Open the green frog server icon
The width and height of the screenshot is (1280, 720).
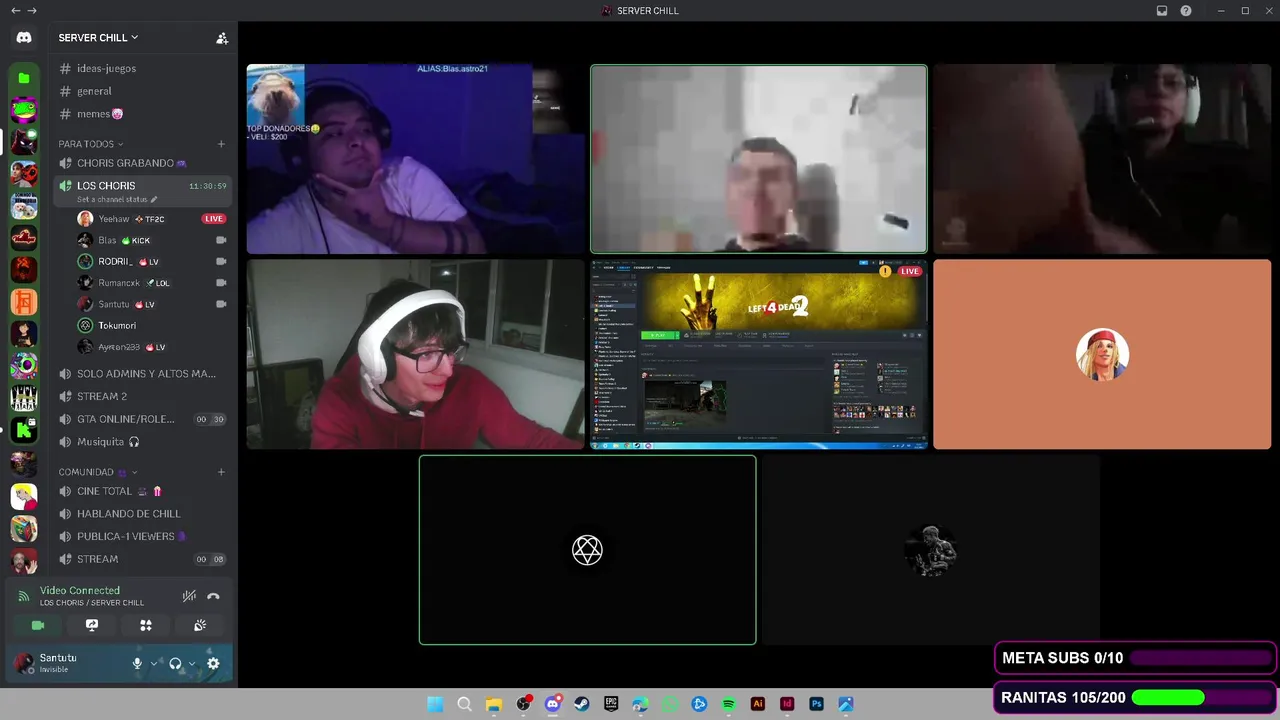click(24, 109)
